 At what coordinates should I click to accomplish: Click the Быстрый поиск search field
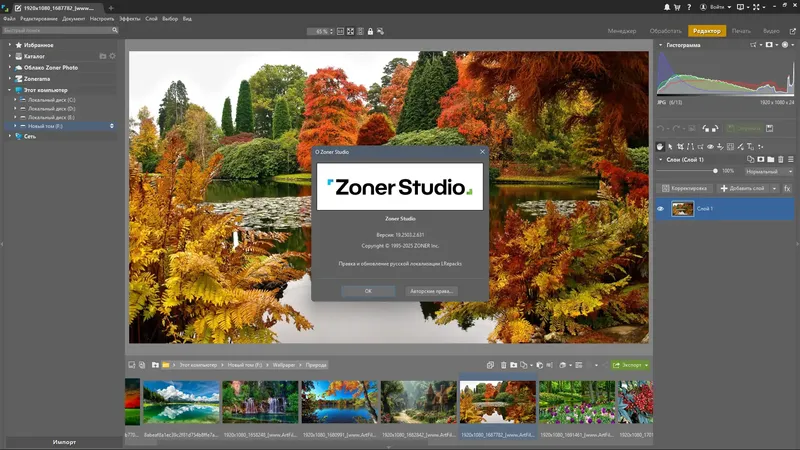click(57, 30)
